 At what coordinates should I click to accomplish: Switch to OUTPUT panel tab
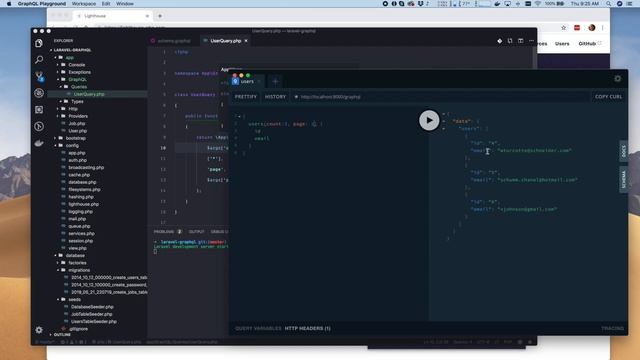196,232
